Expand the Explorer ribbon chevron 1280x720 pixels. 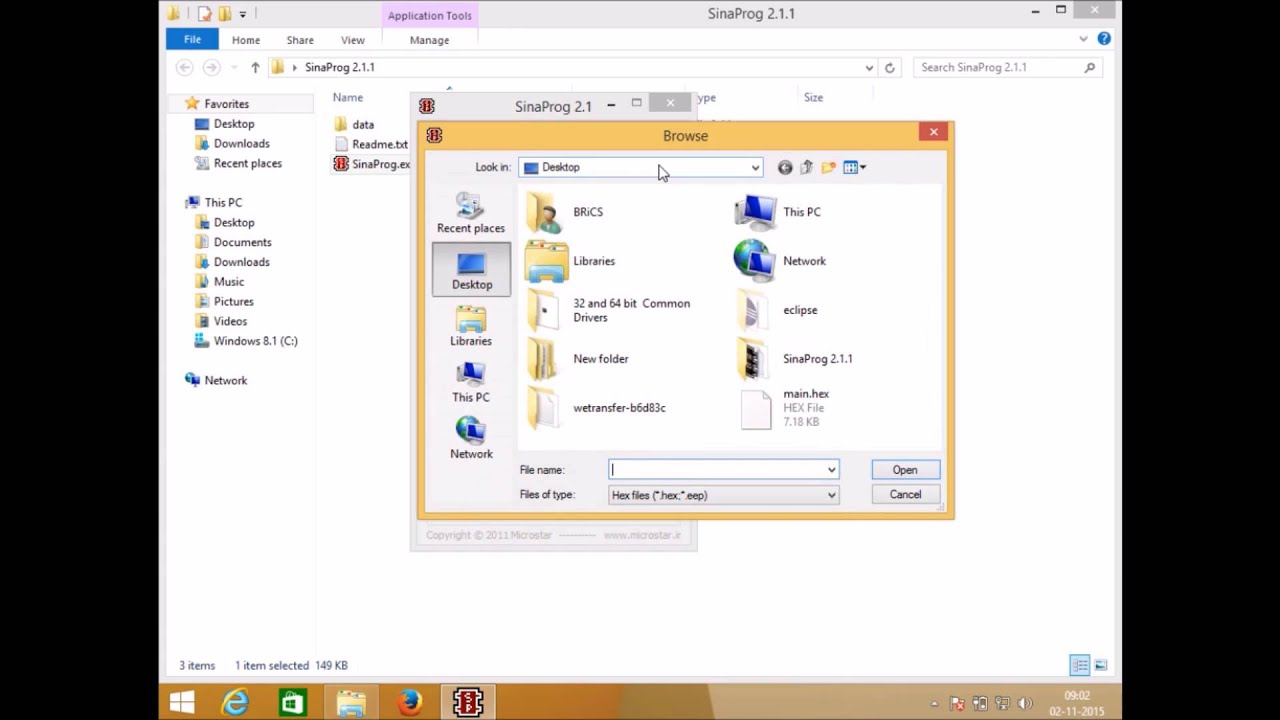[1083, 39]
